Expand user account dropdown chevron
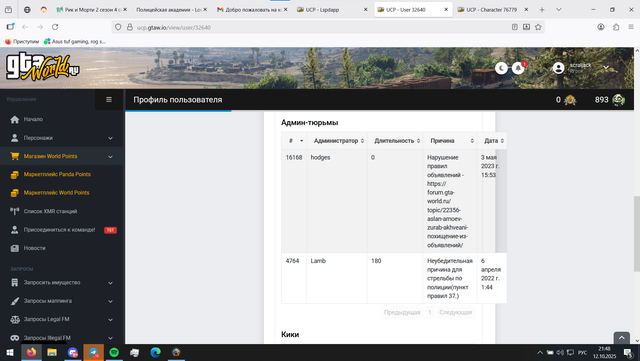Image resolution: width=640 pixels, height=361 pixels. pyautogui.click(x=606, y=68)
